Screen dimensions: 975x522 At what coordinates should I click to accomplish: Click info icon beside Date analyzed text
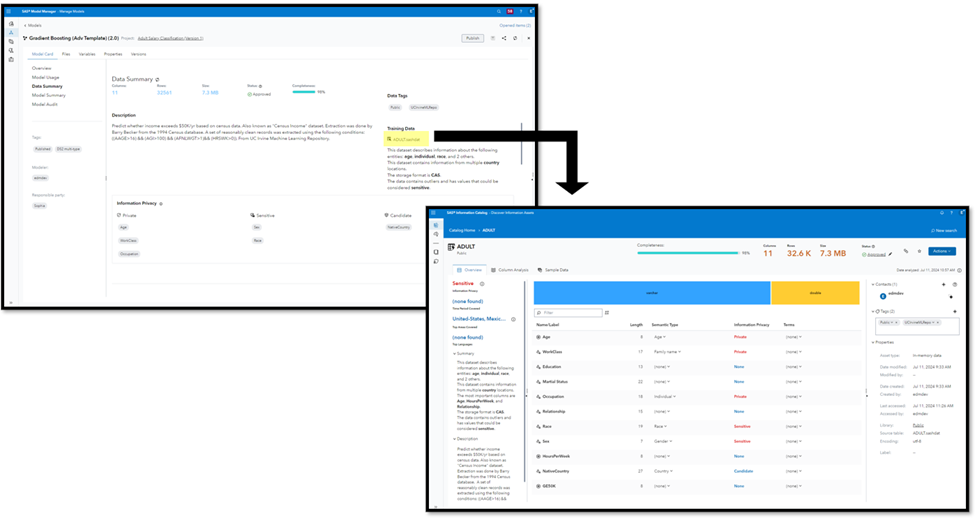pos(959,271)
